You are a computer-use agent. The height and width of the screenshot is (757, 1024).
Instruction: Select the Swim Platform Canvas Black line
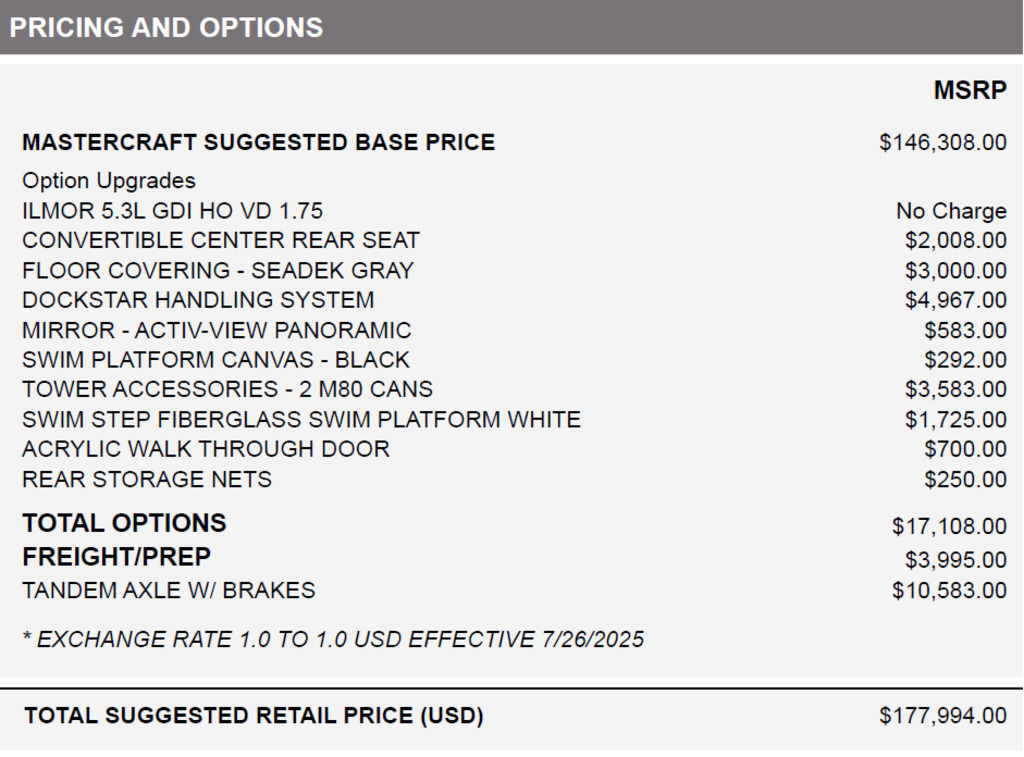tap(215, 360)
